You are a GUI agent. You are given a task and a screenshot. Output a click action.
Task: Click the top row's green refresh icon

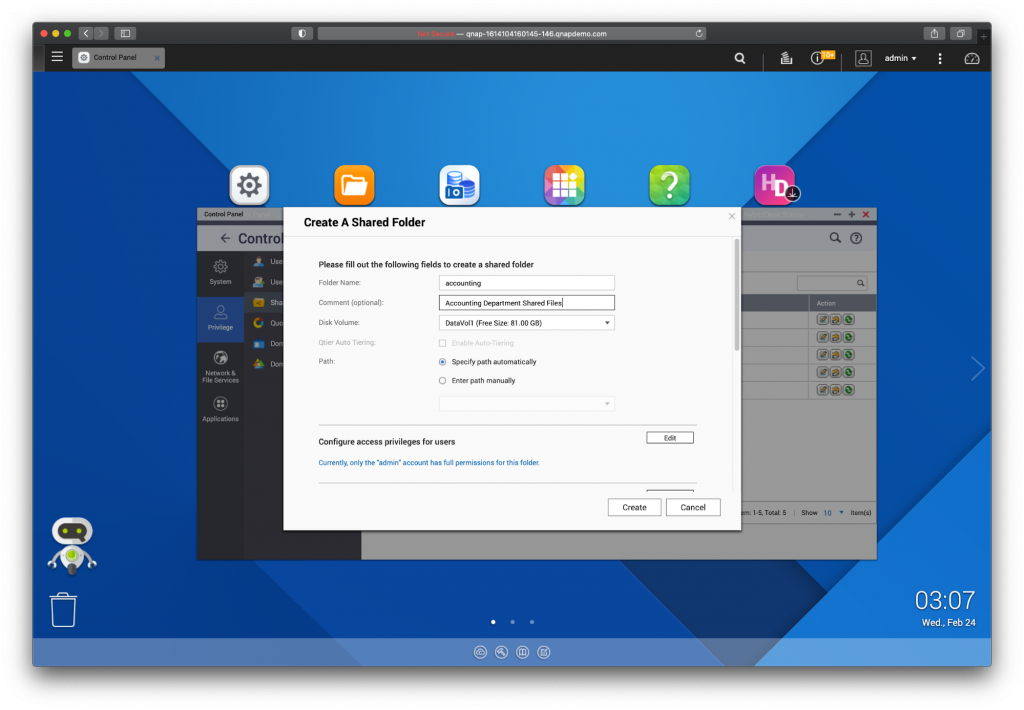point(848,319)
